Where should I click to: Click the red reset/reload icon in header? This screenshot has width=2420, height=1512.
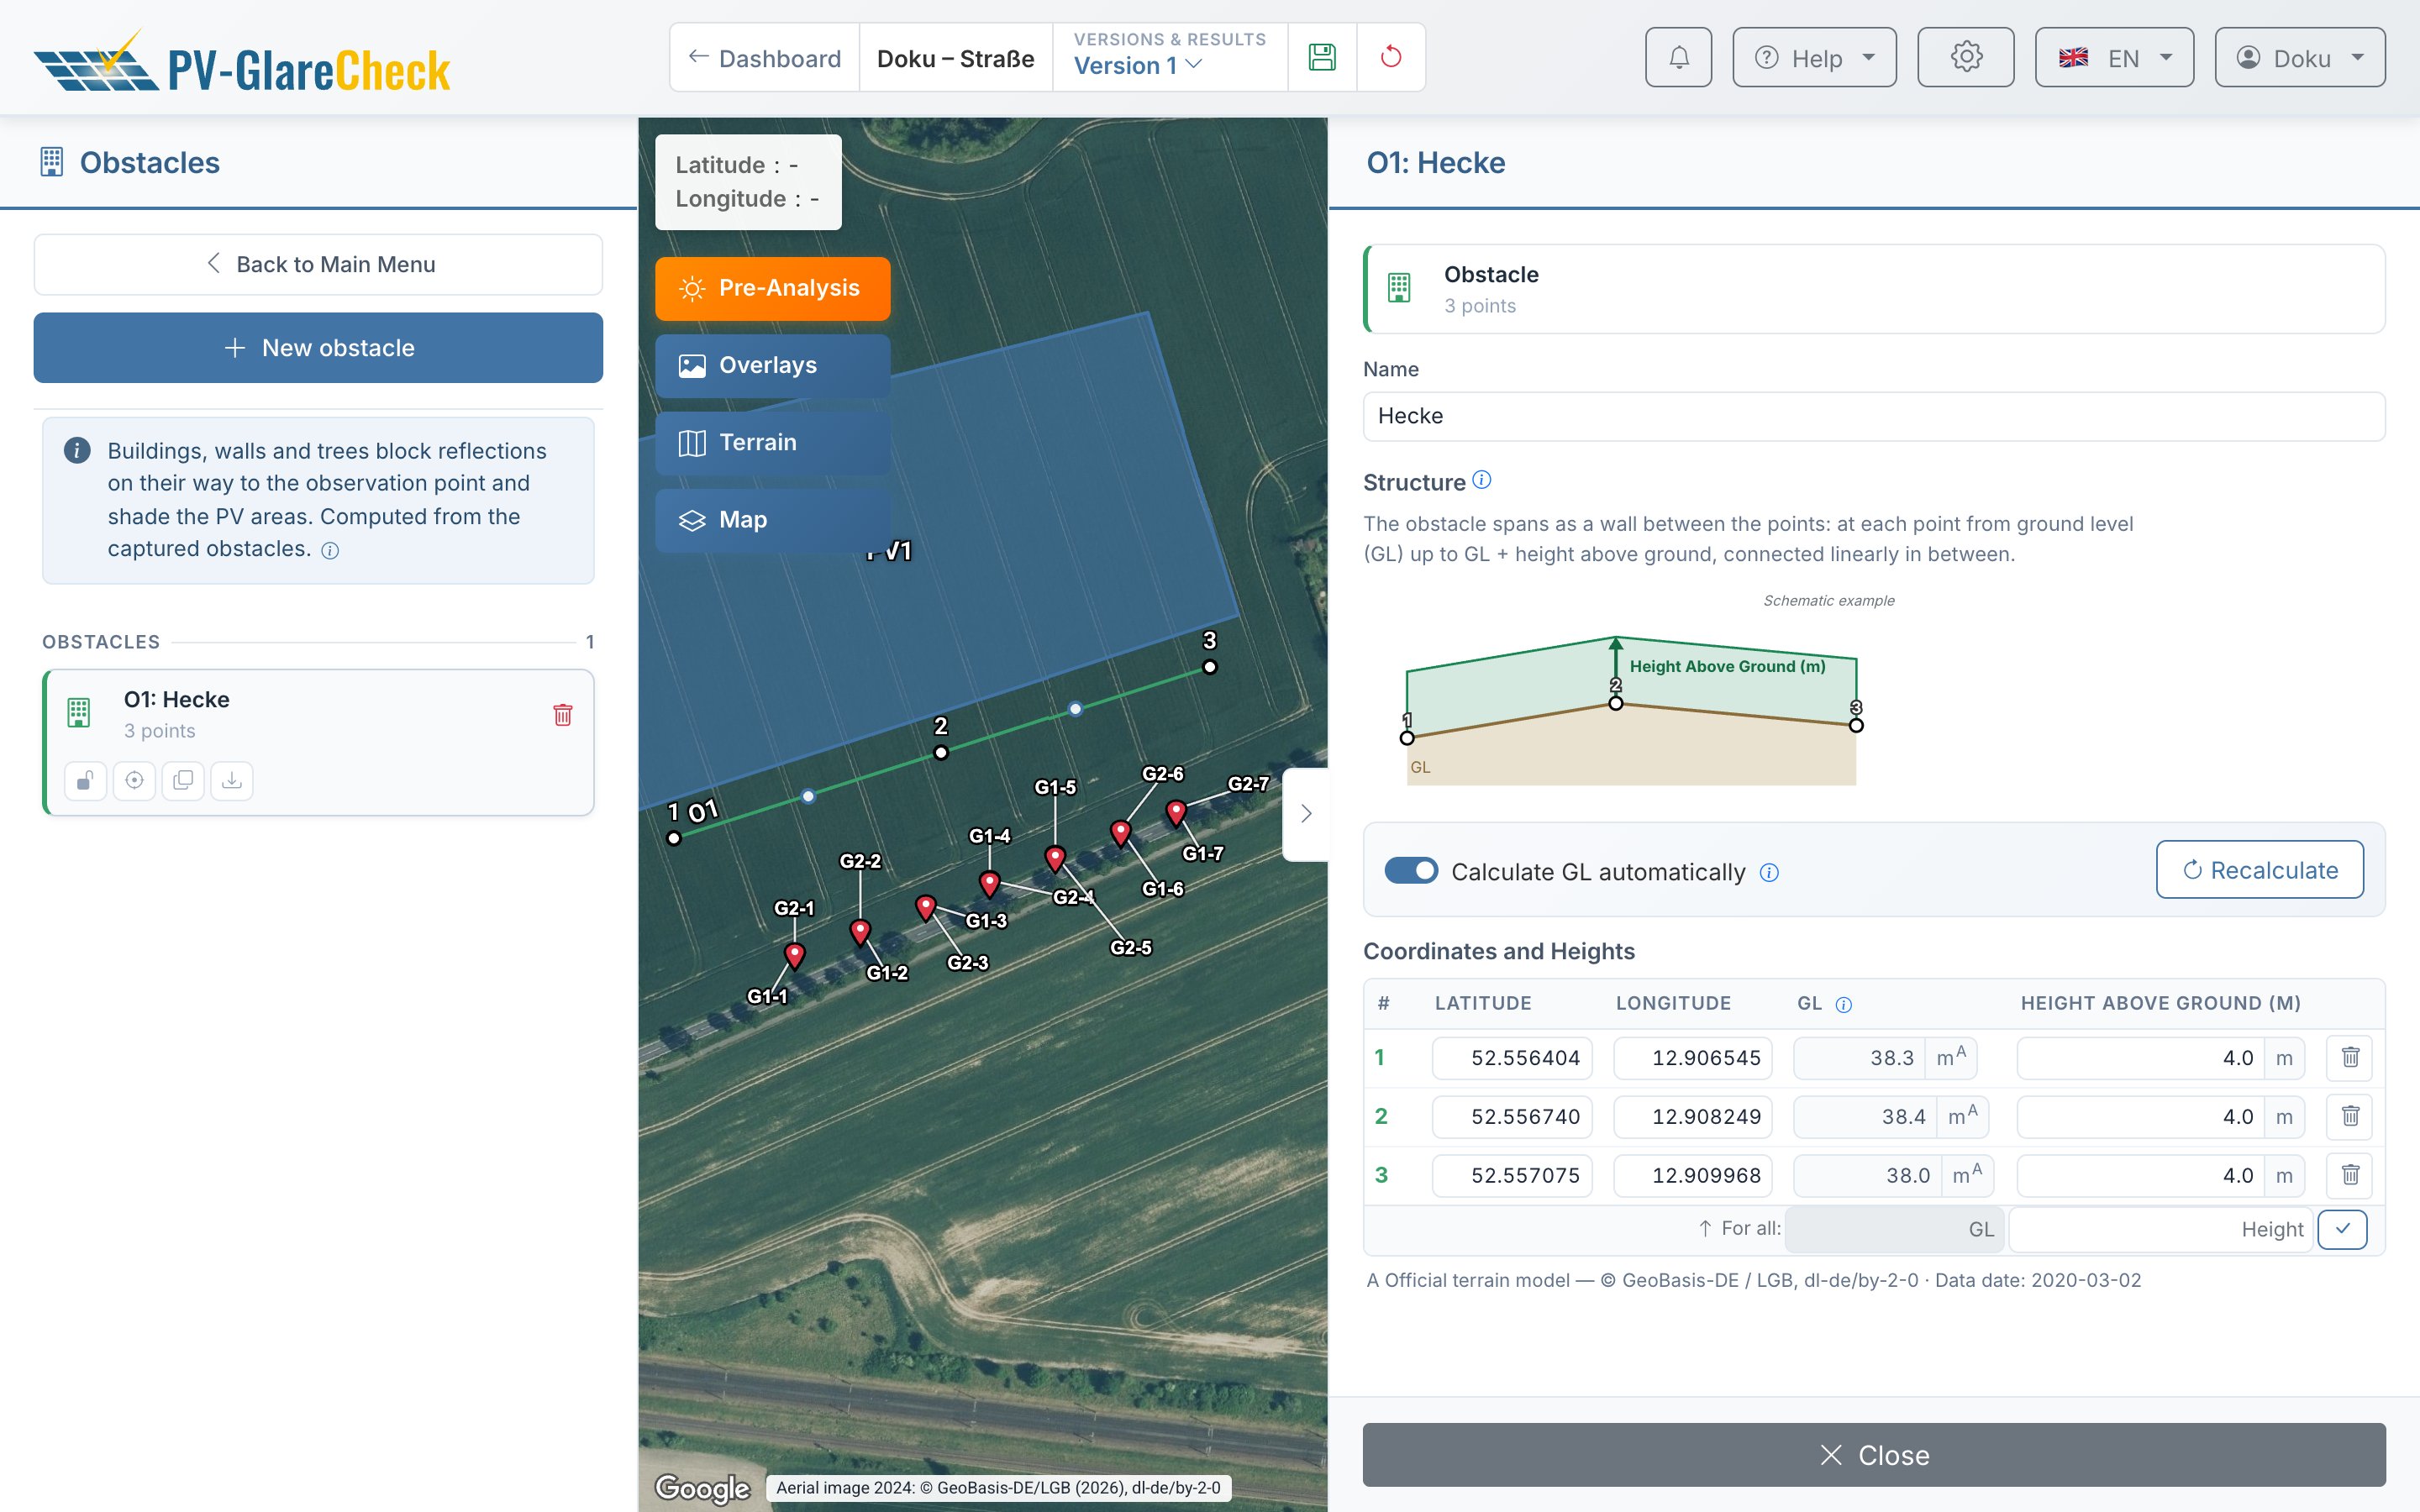tap(1391, 57)
